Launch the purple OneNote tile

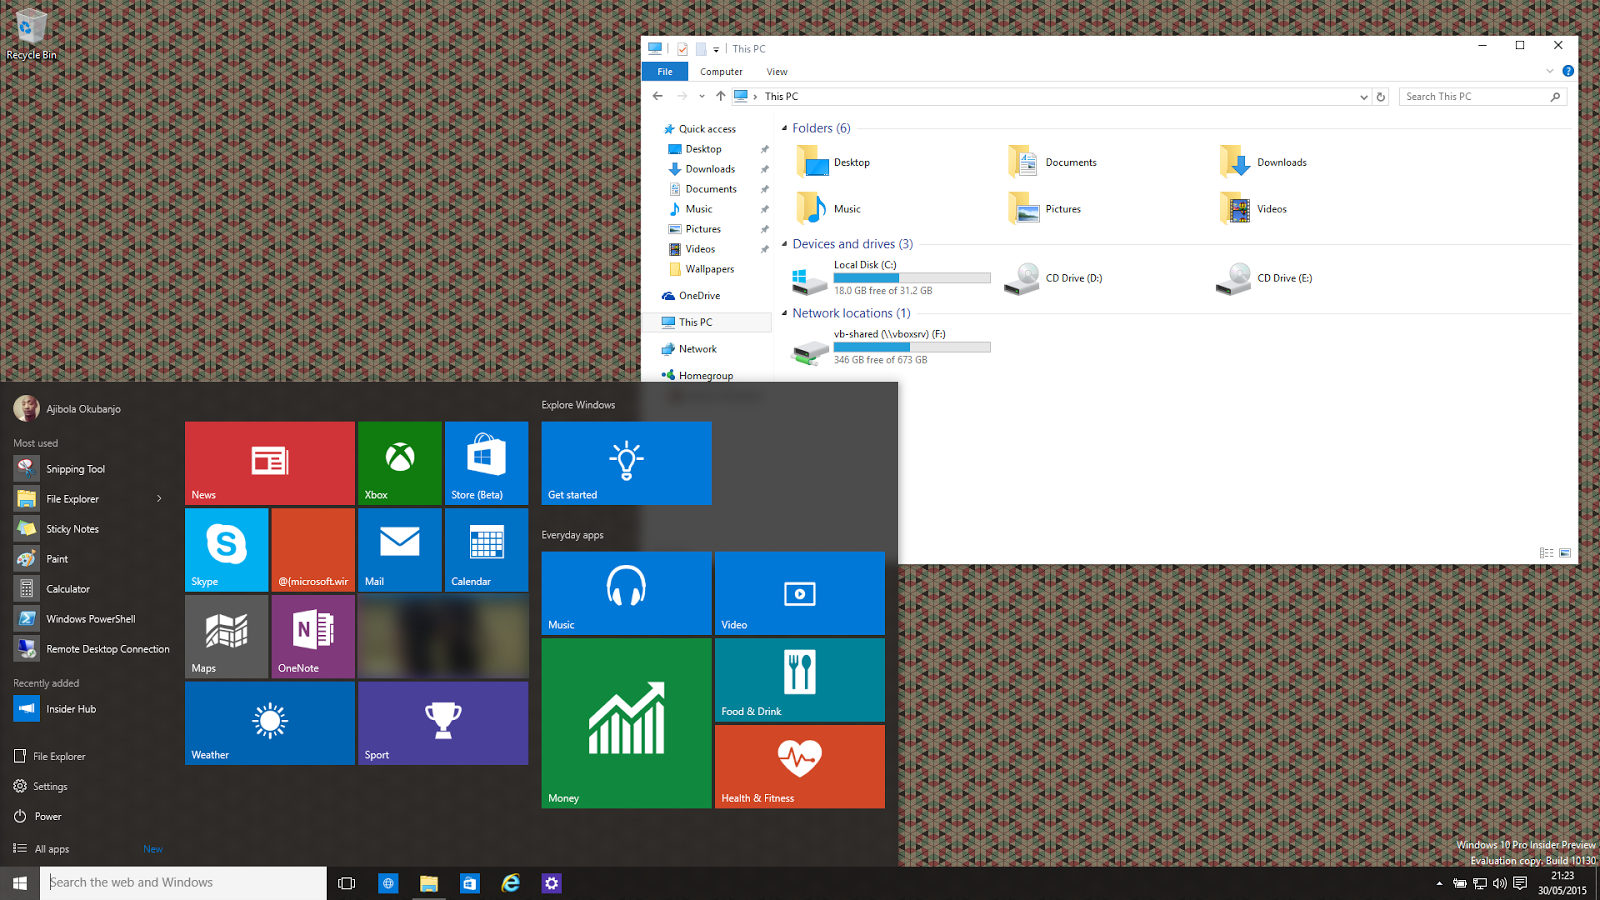tap(313, 637)
